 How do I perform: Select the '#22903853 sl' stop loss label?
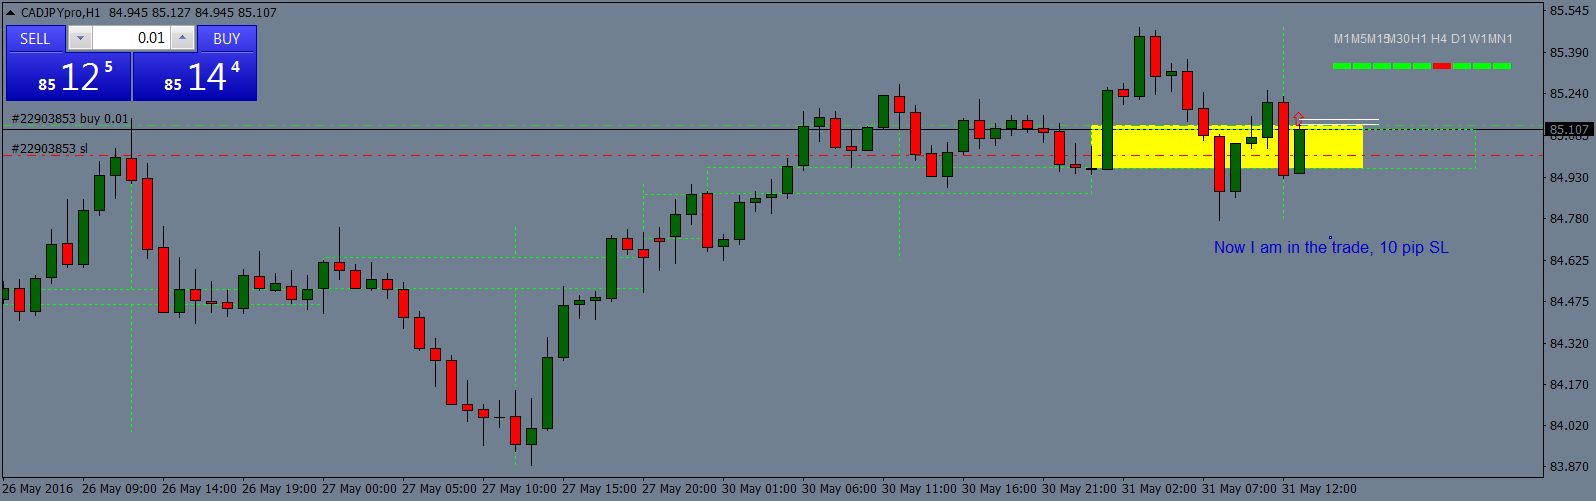[x=49, y=149]
